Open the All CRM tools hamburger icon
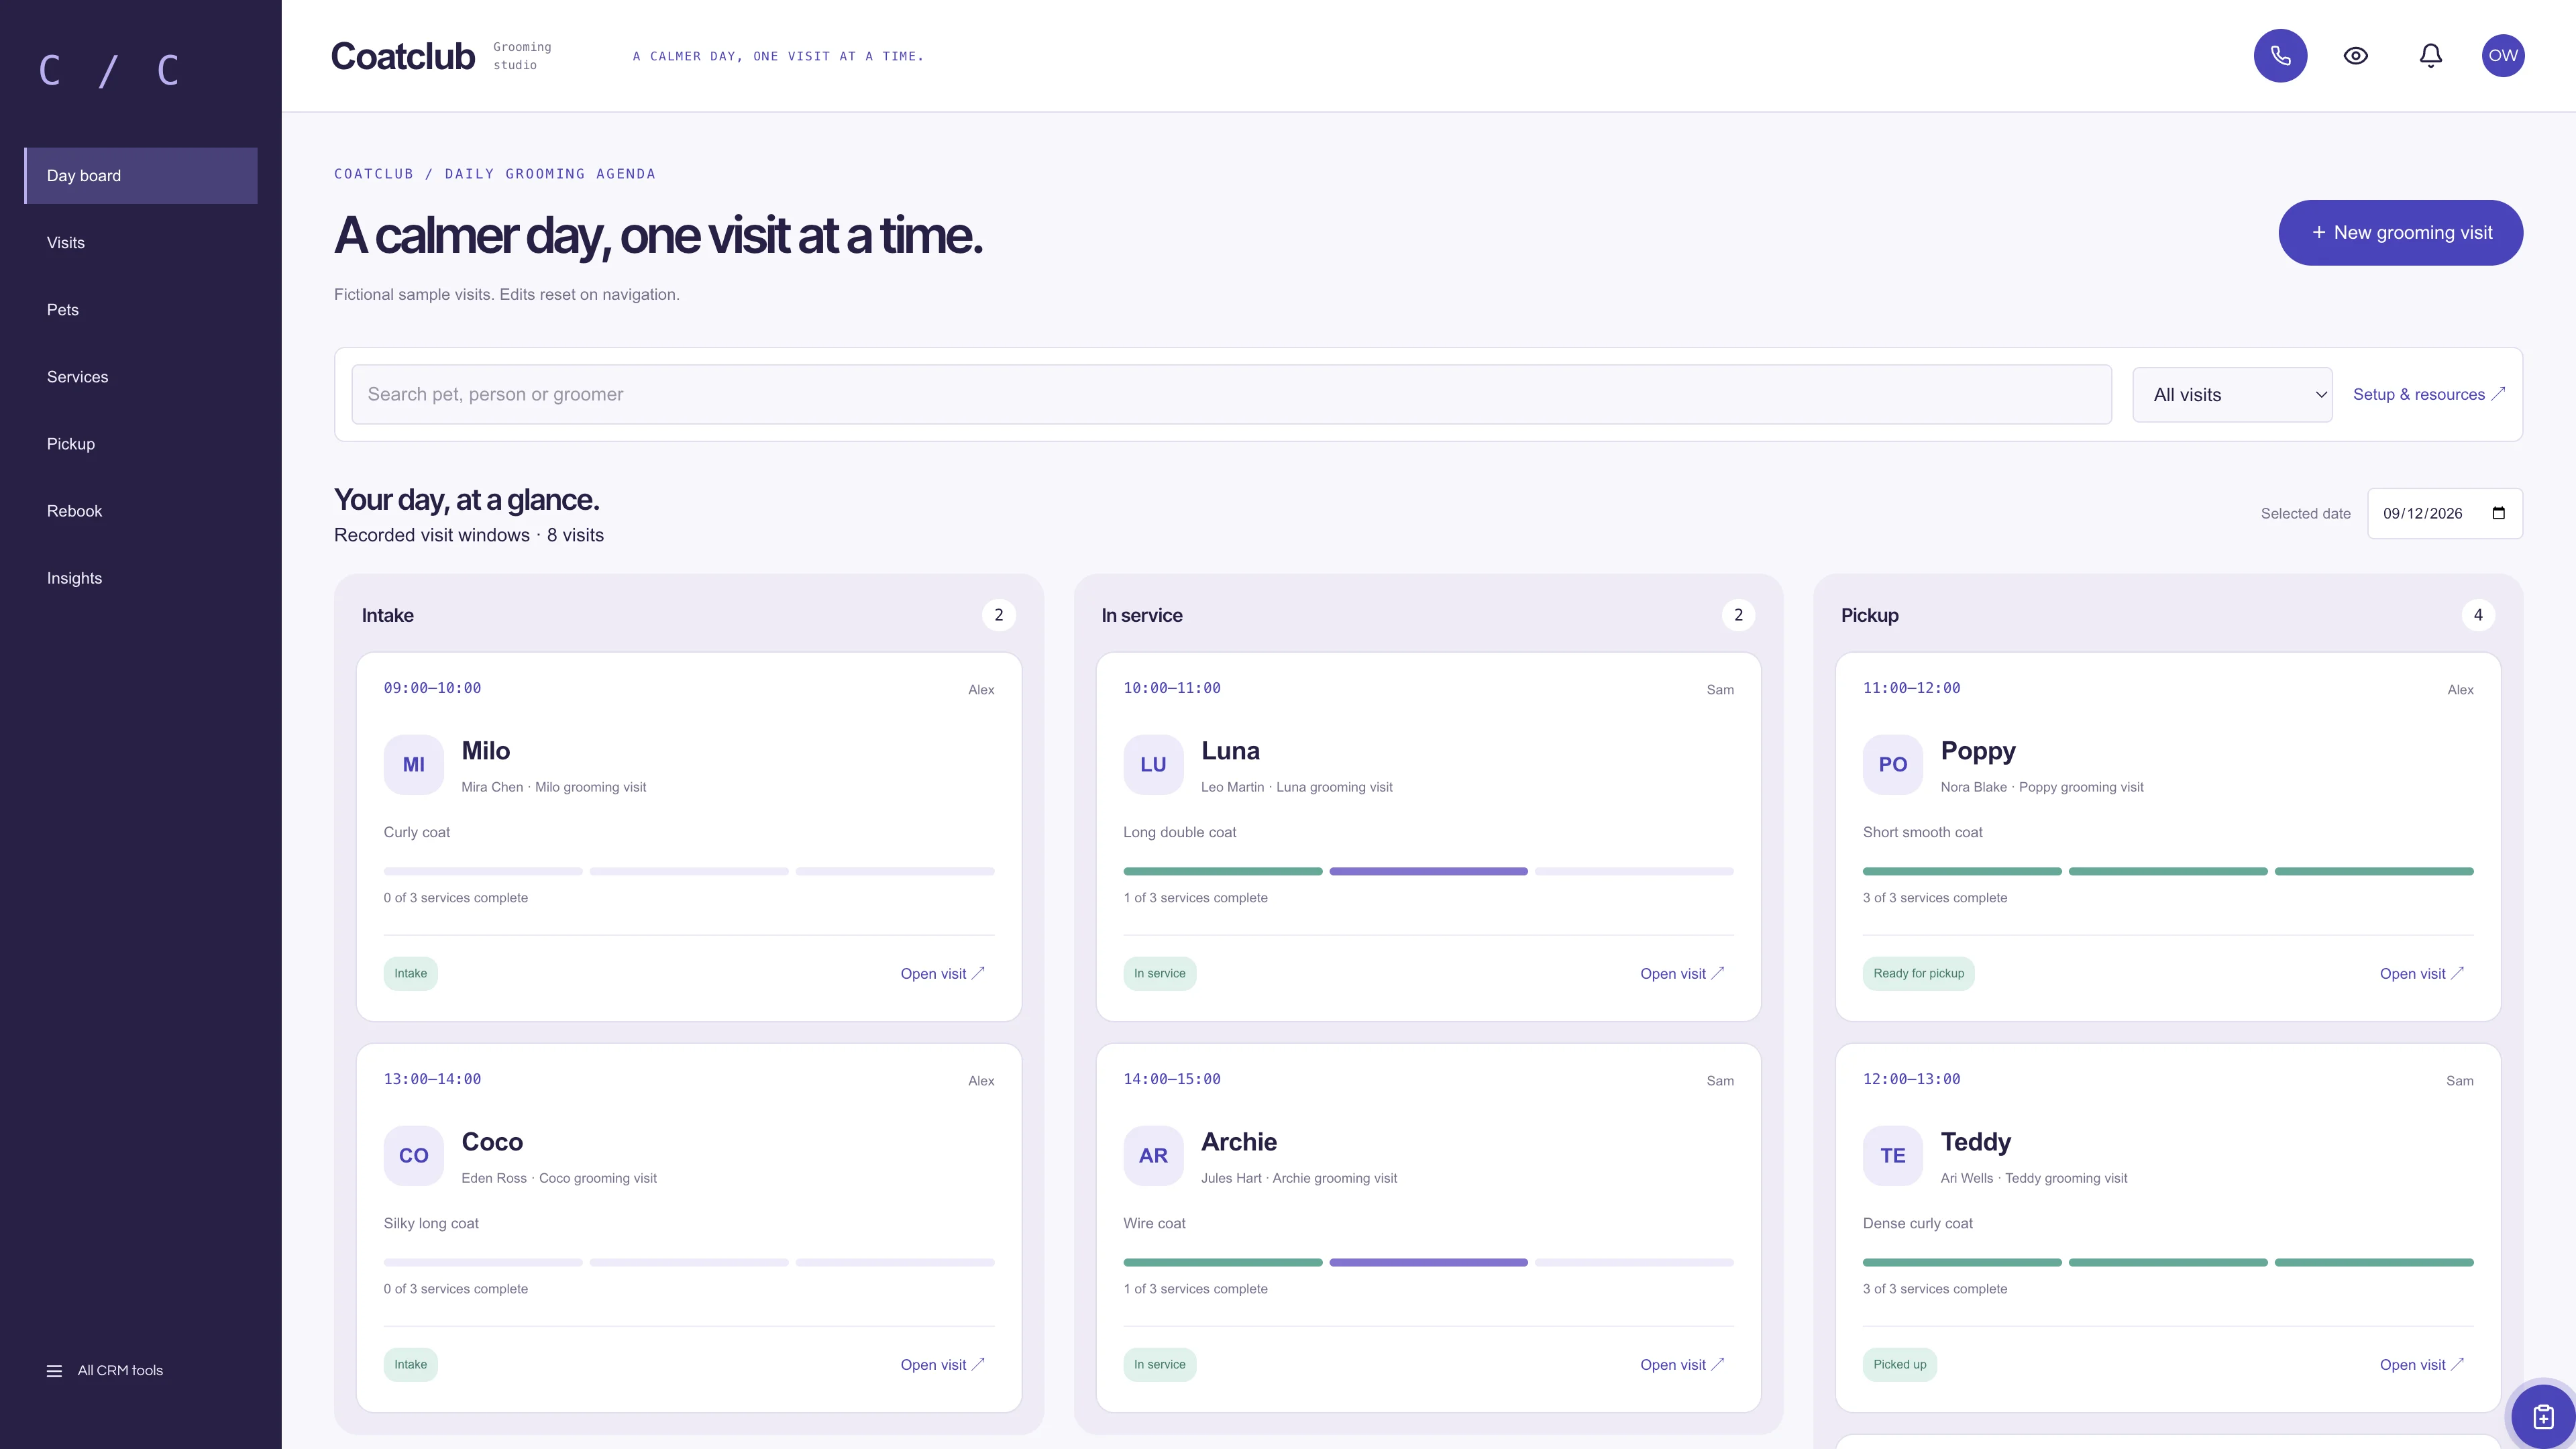Screen dimensions: 2576x1449 click(54, 1371)
